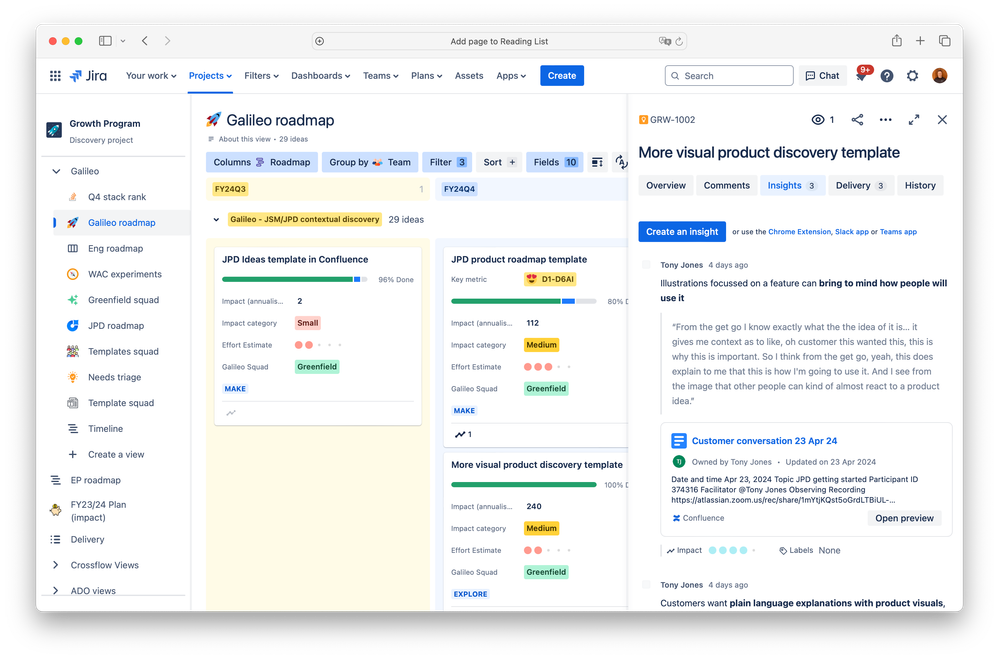The image size is (999, 659).
Task: Open the Growth Program project icon
Action: [54, 130]
